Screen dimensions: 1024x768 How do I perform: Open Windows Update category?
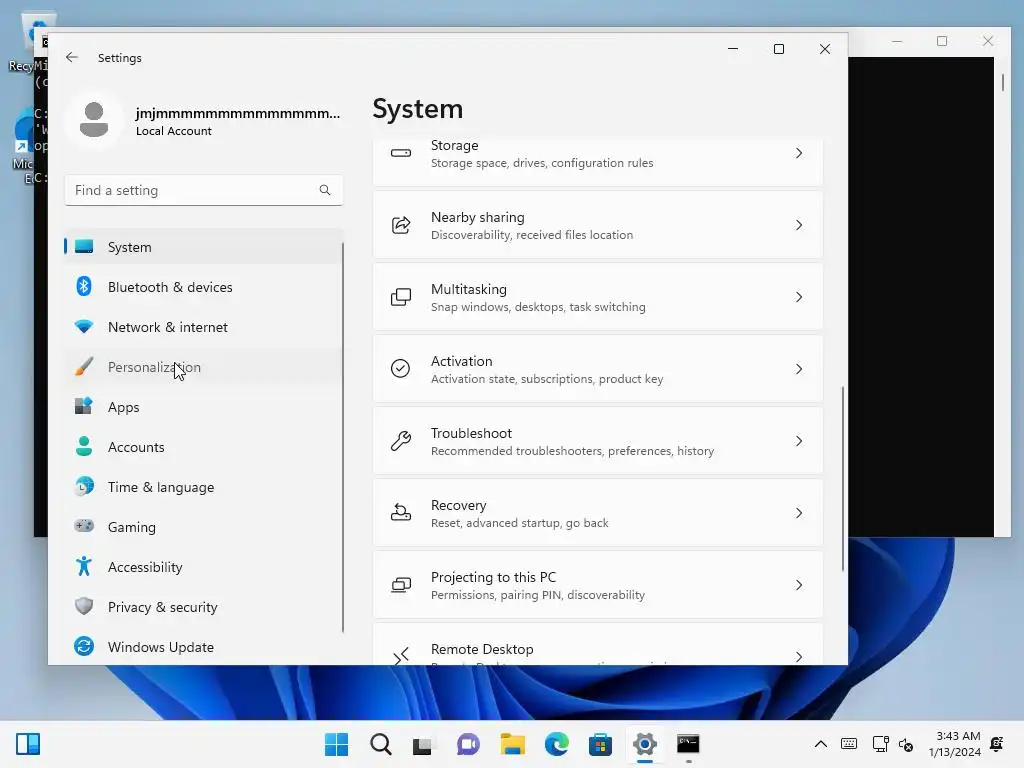[x=203, y=647]
